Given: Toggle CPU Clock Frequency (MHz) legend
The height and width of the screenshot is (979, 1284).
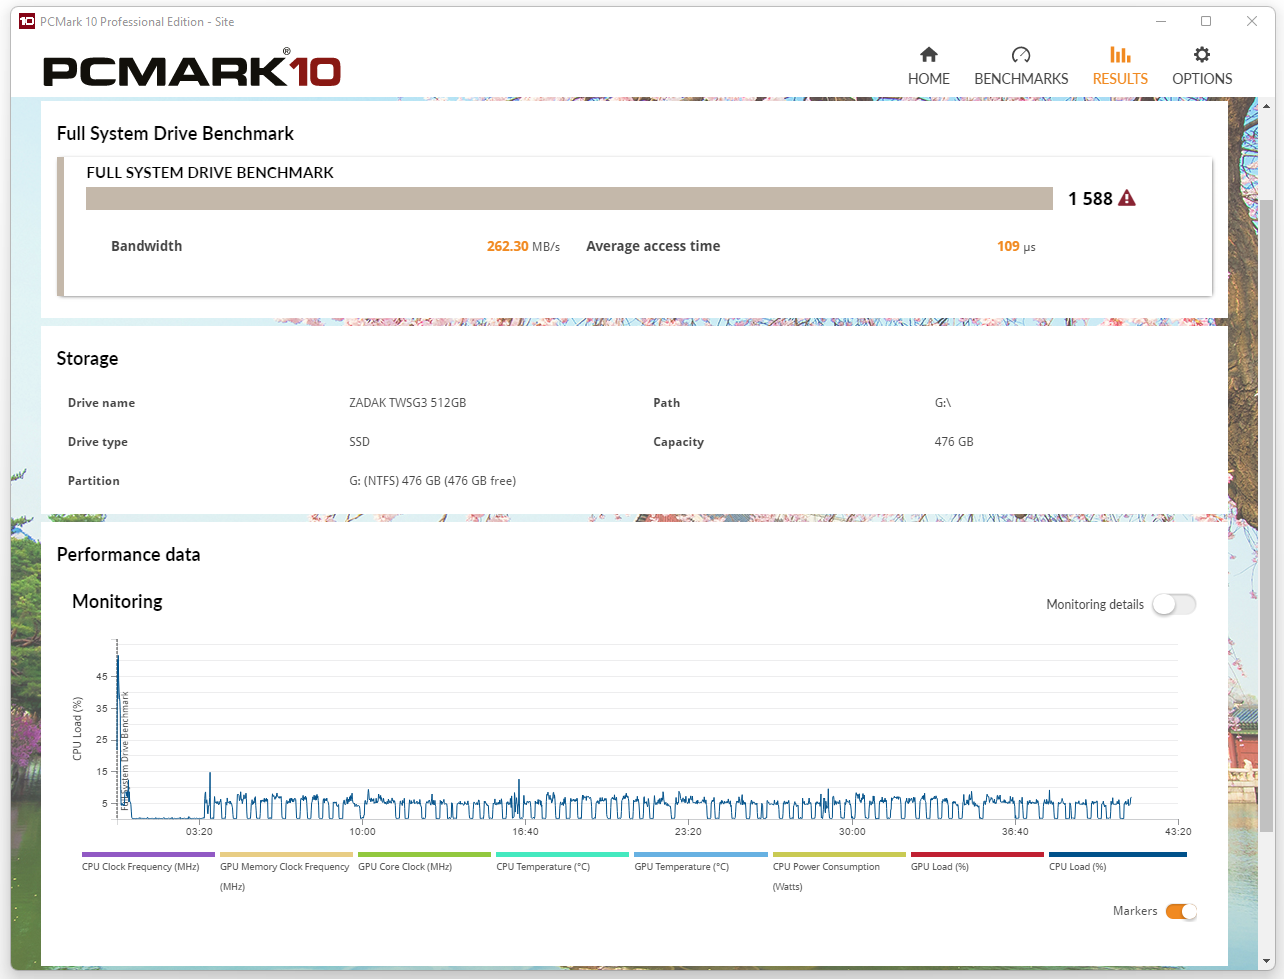Looking at the screenshot, I should (147, 863).
